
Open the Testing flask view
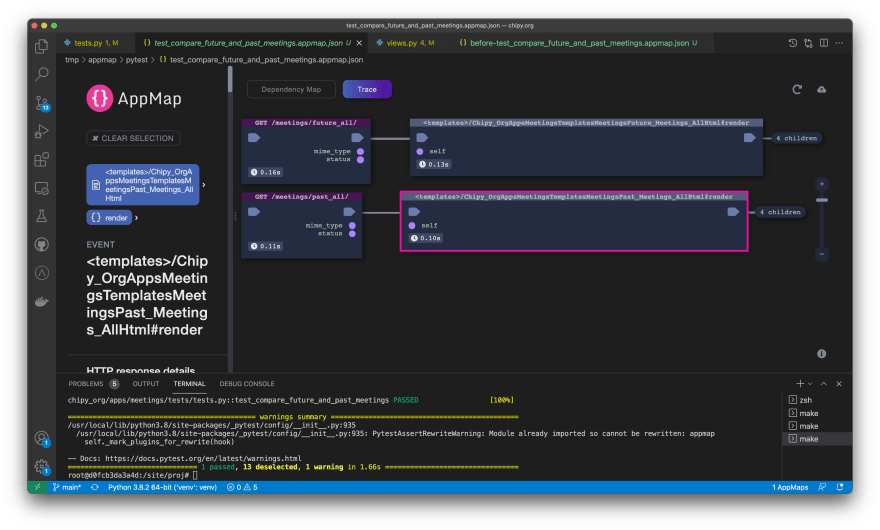(x=42, y=216)
